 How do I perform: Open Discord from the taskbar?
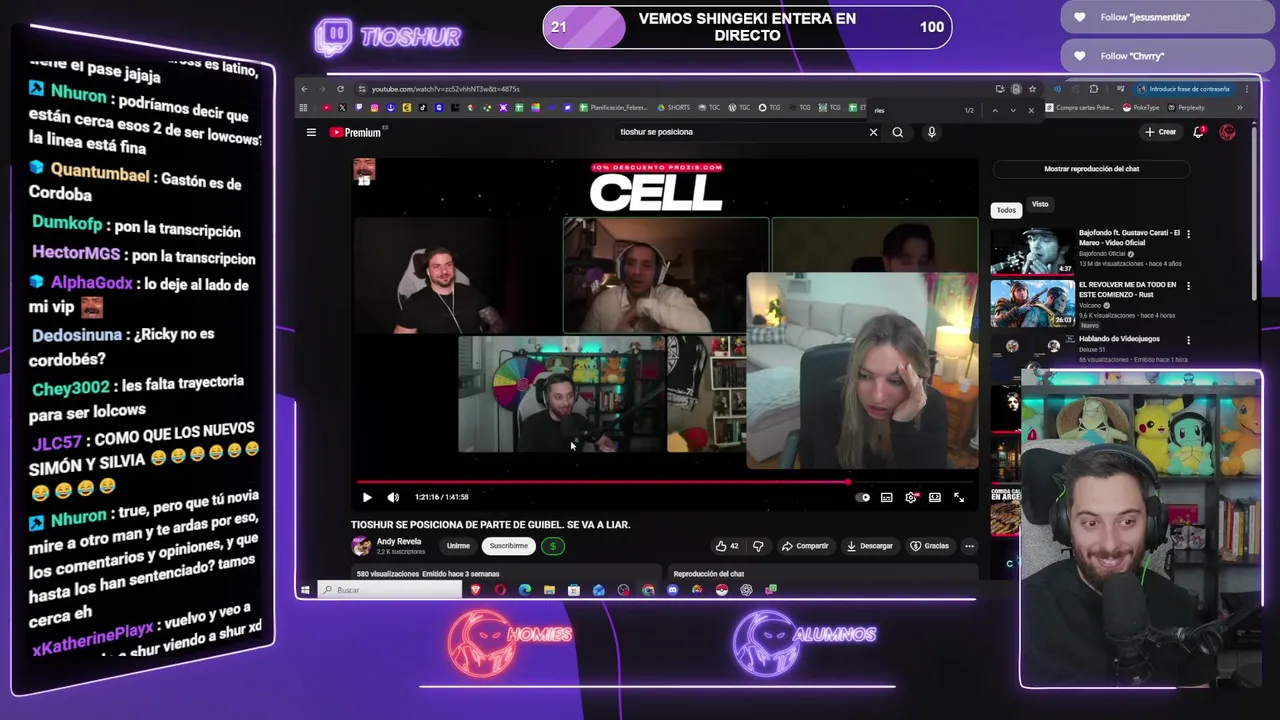pos(672,590)
